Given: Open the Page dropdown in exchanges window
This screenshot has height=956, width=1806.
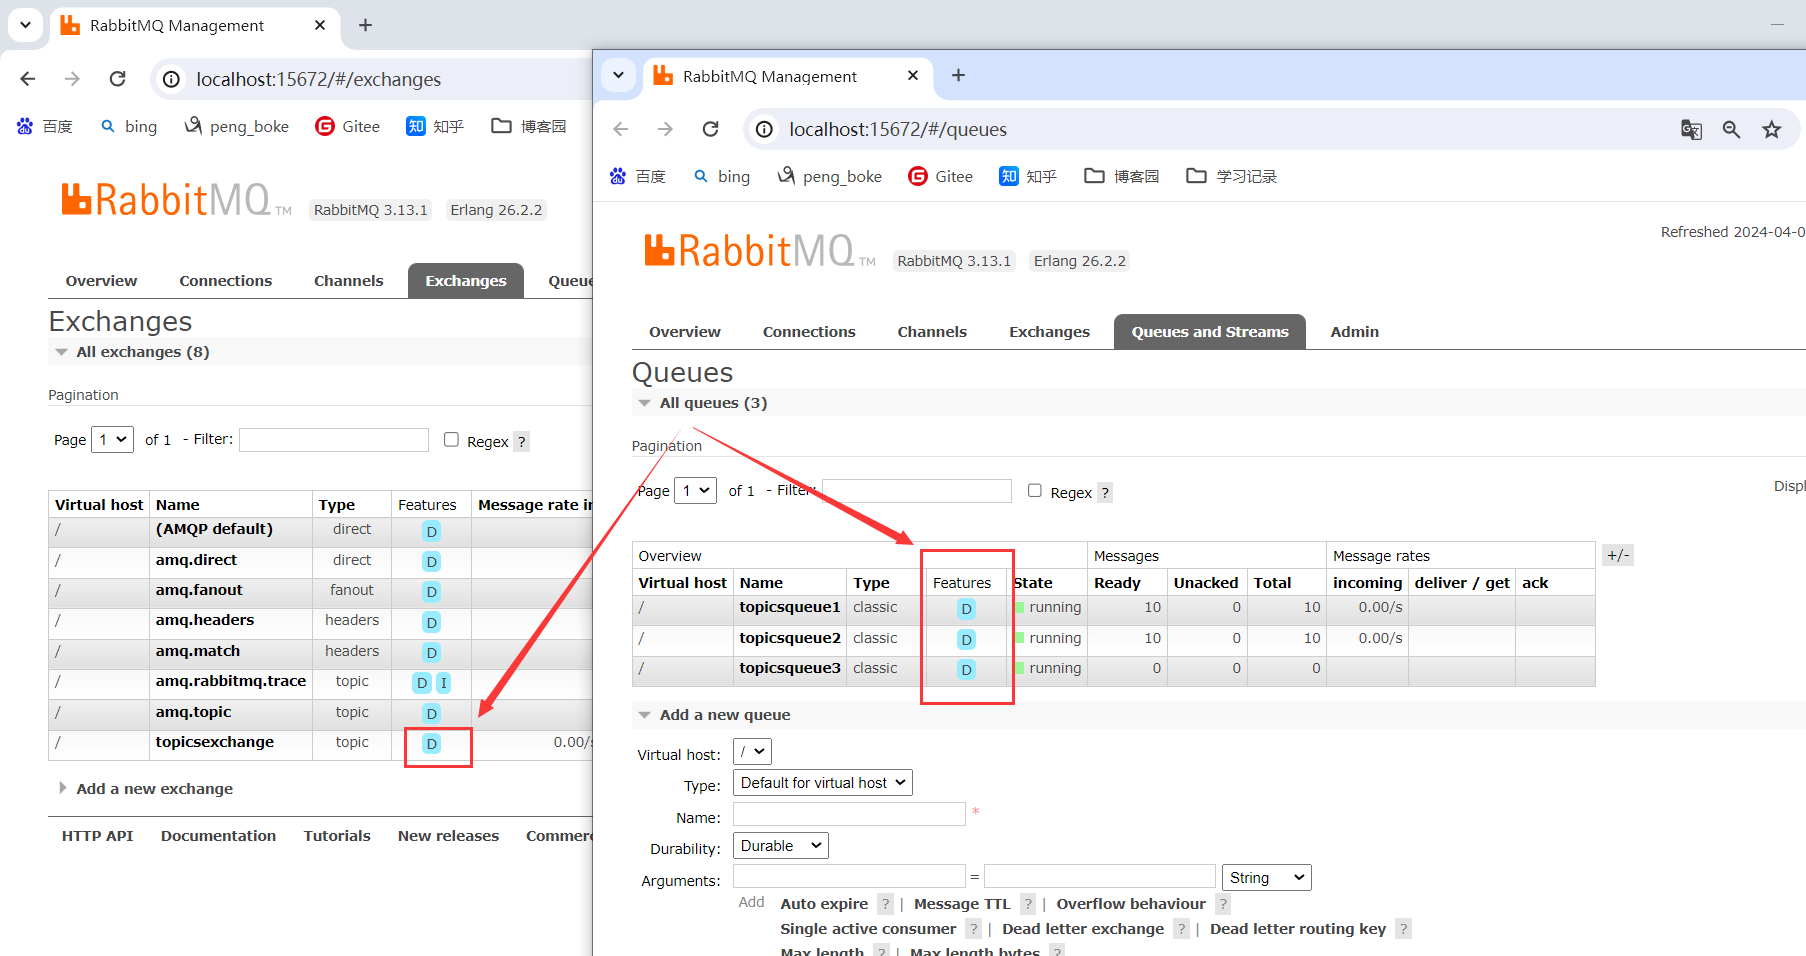Looking at the screenshot, I should point(112,439).
